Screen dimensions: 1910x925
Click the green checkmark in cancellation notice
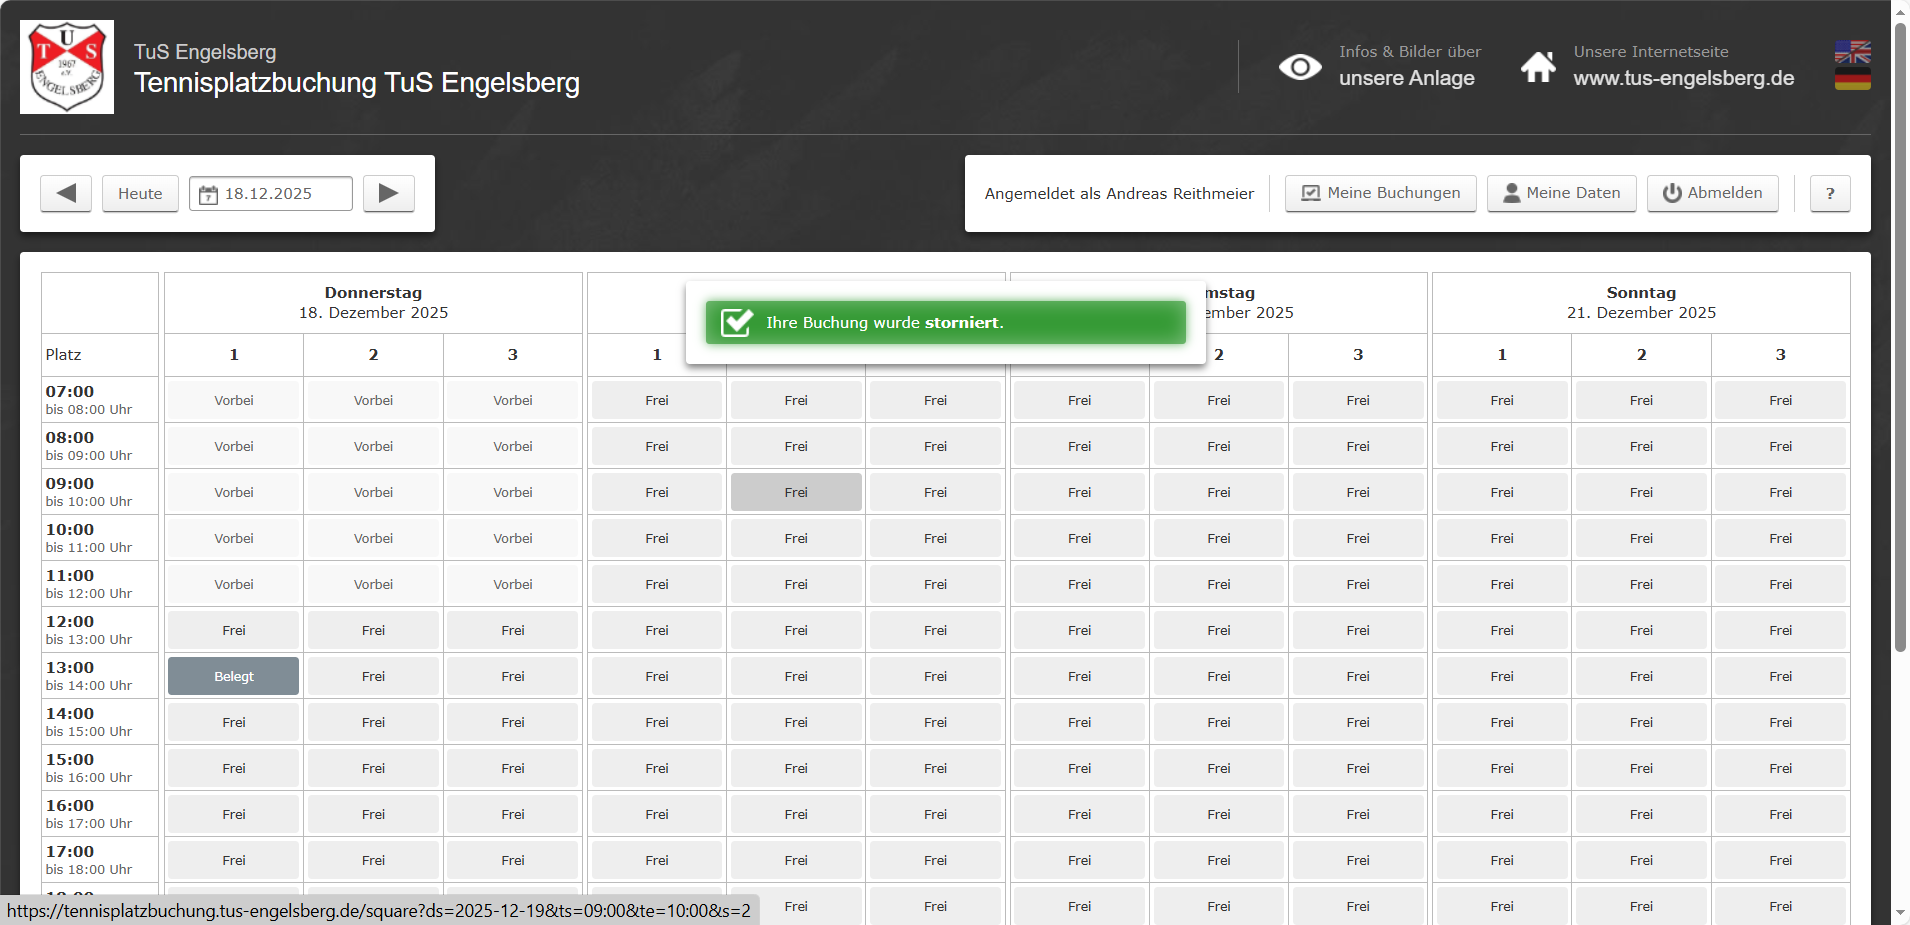pyautogui.click(x=737, y=322)
